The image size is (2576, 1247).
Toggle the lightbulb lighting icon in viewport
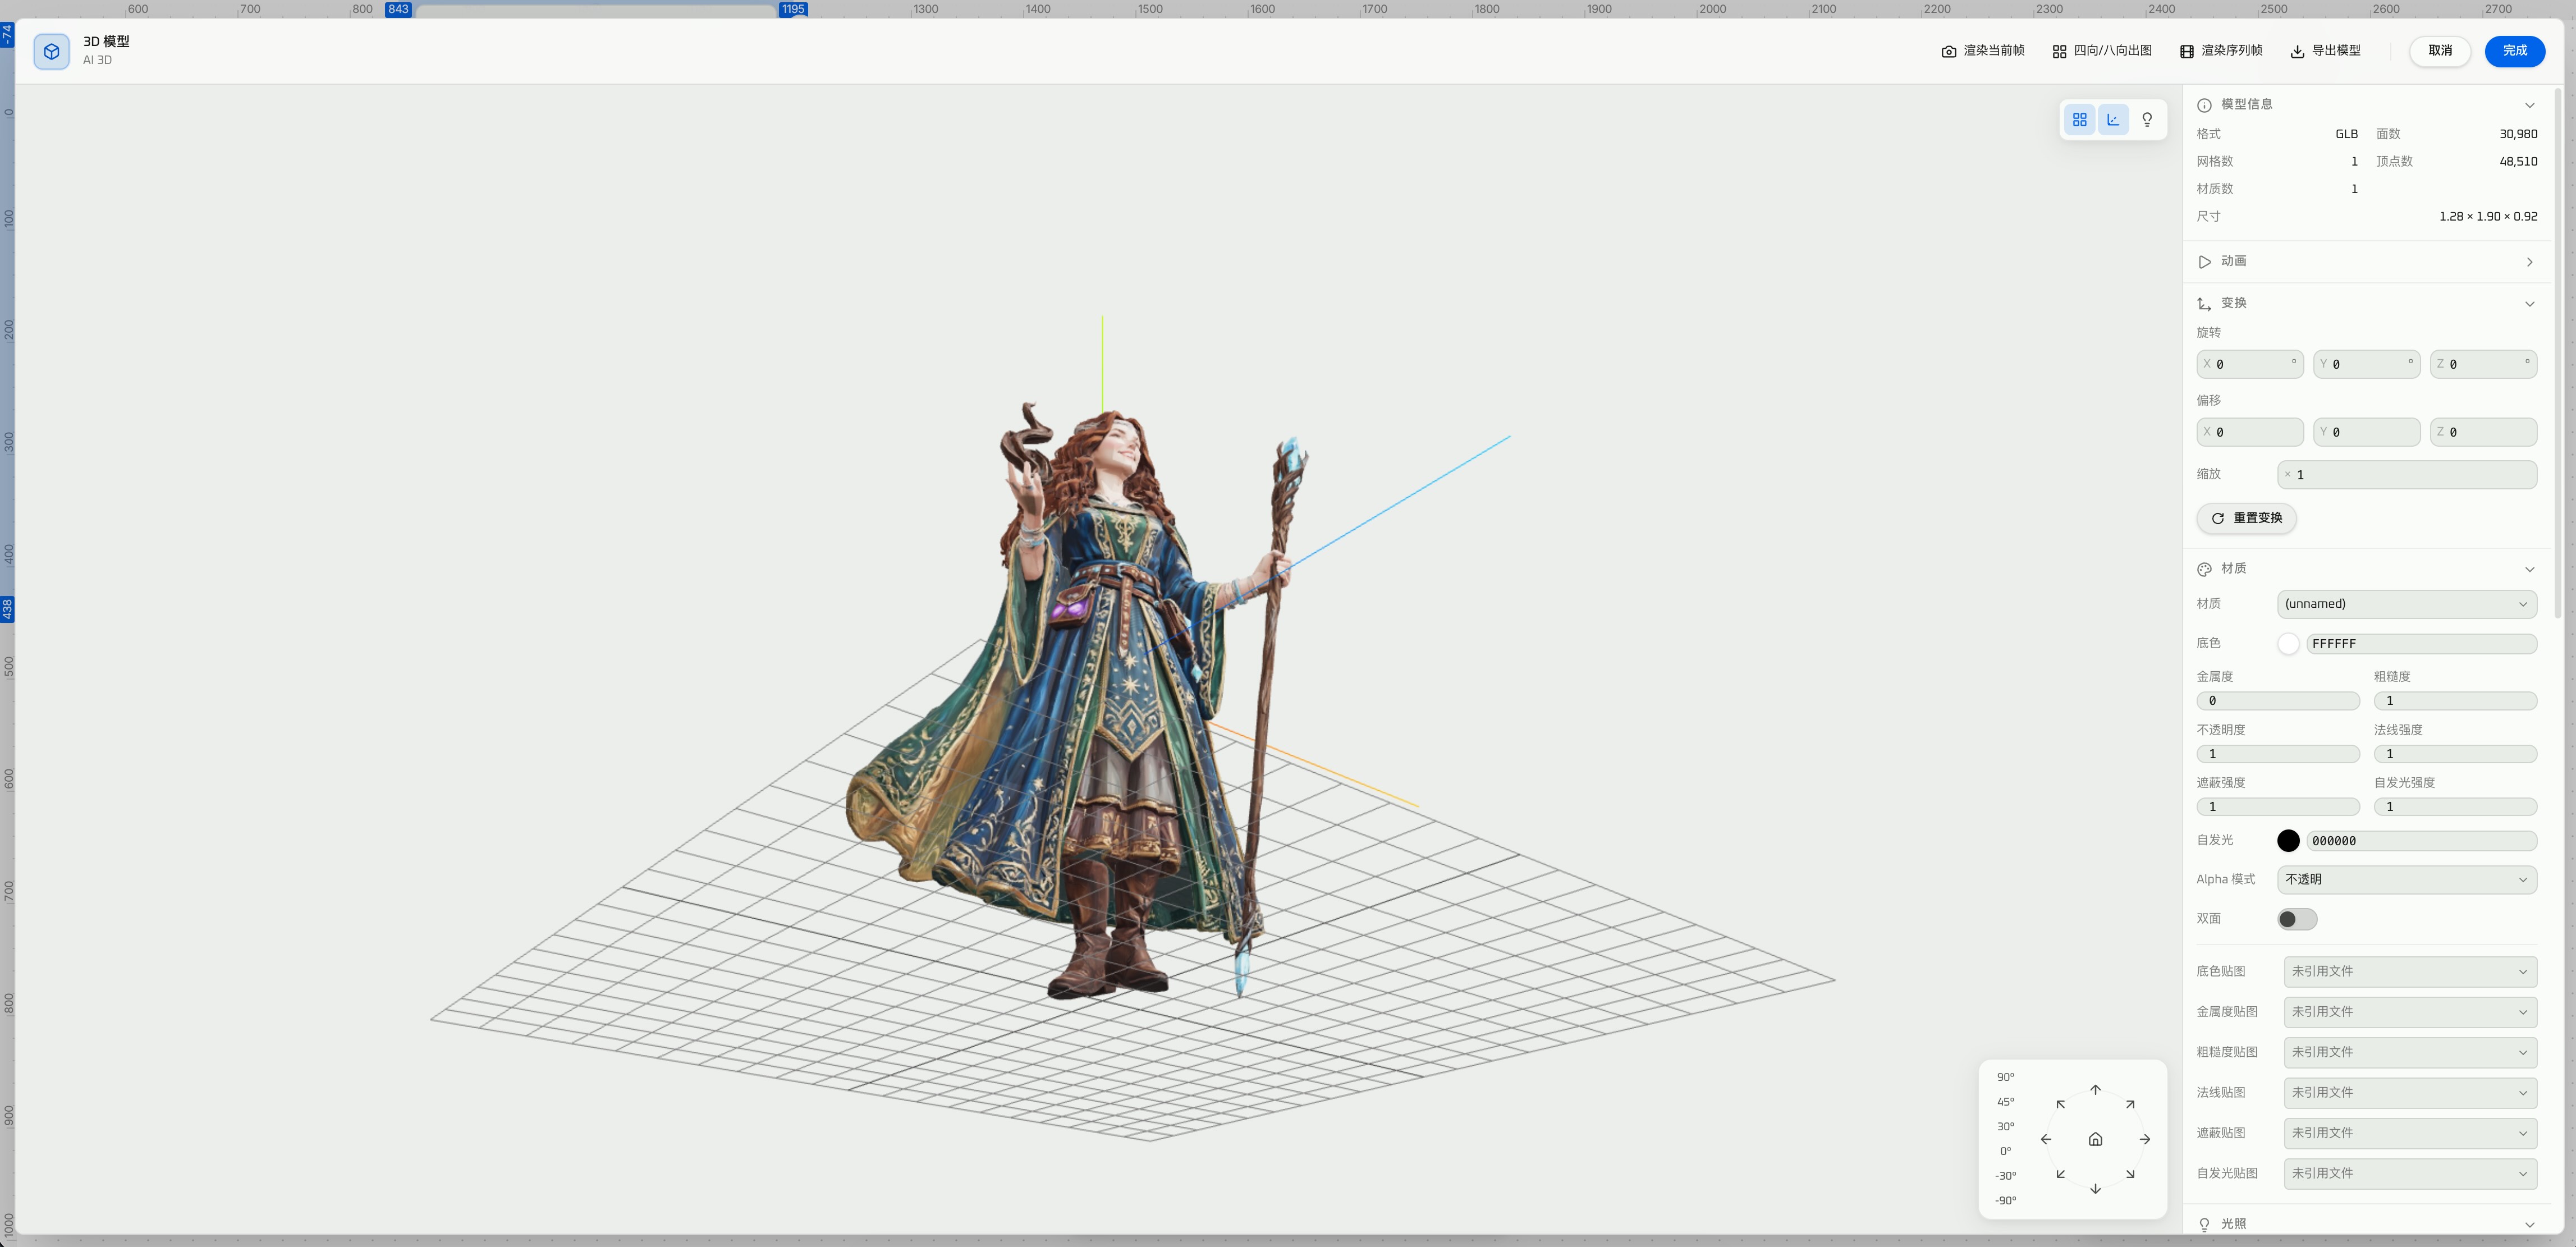coord(2147,120)
